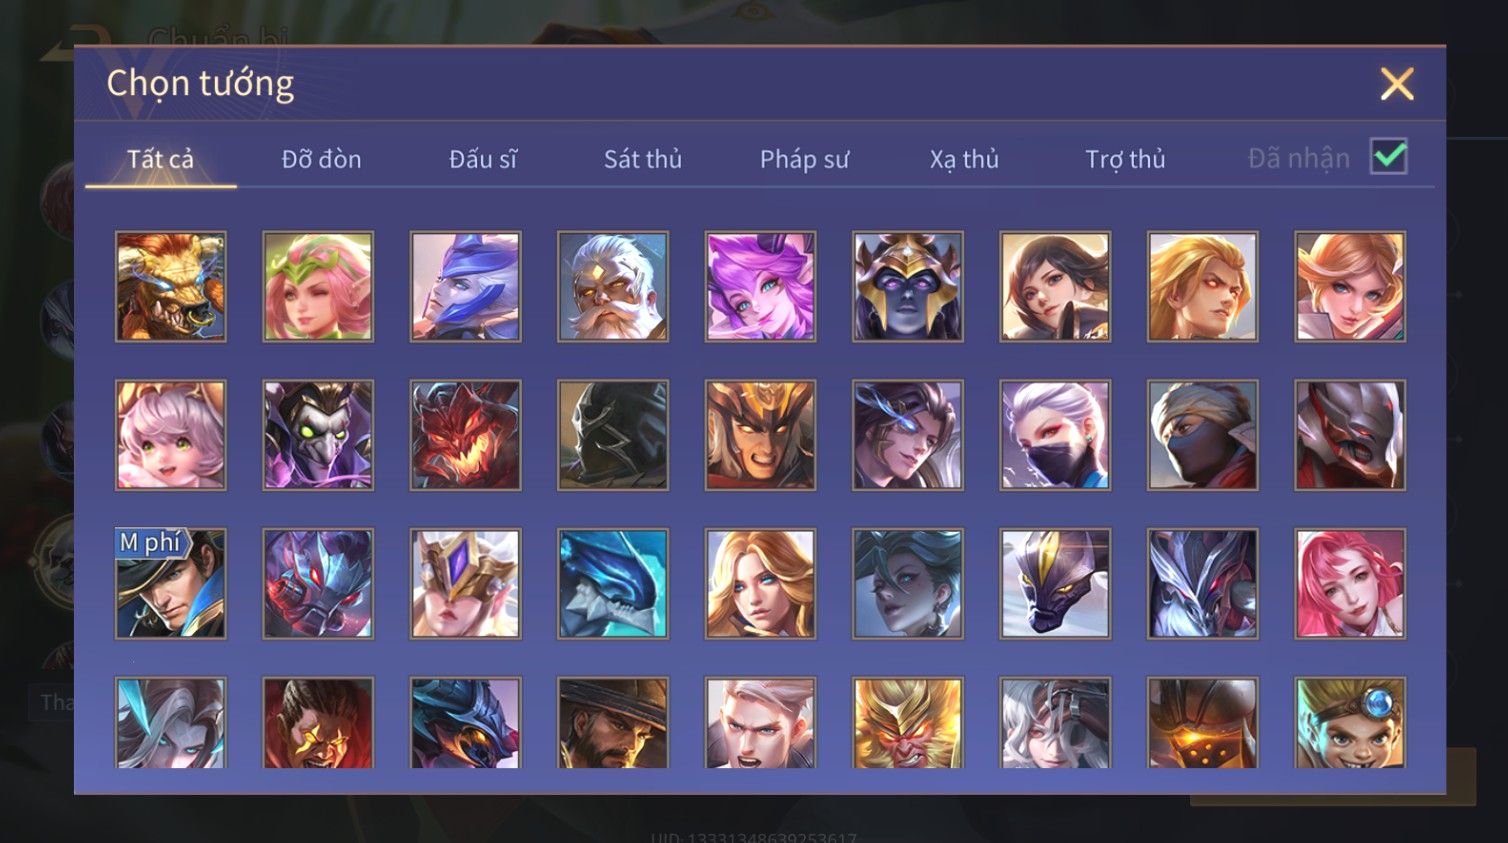Open the Trợ thủ tab
1508x843 pixels.
(x=1125, y=159)
